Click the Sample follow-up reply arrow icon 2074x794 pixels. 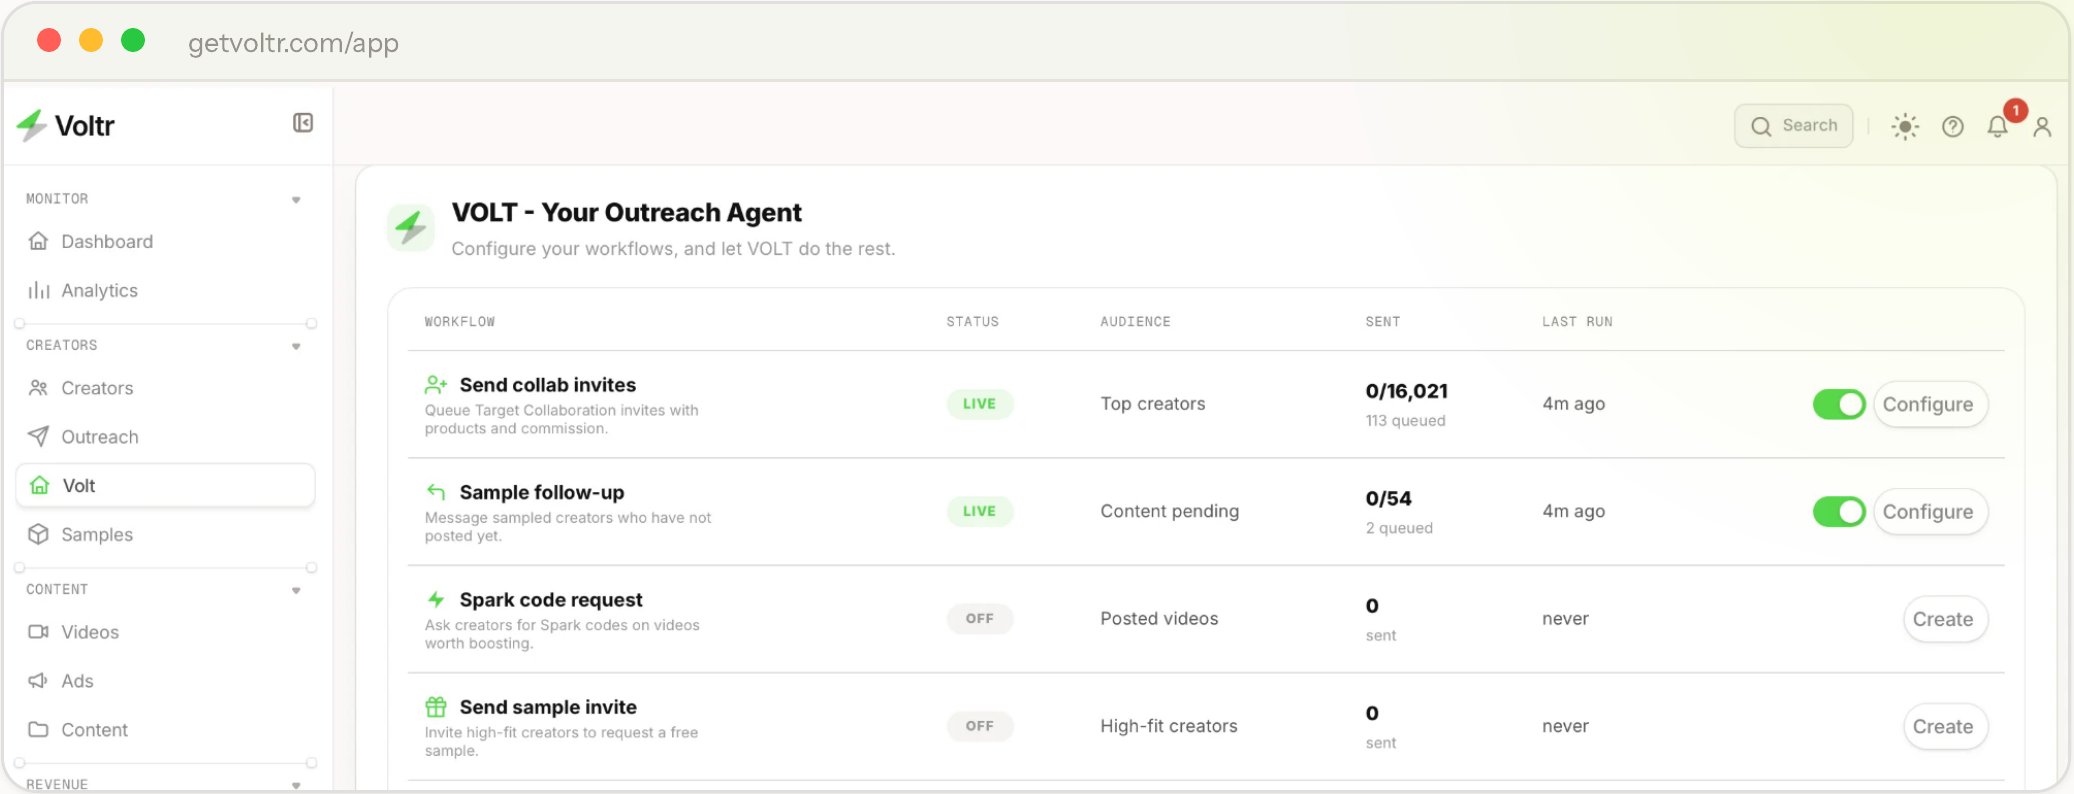[x=436, y=491]
